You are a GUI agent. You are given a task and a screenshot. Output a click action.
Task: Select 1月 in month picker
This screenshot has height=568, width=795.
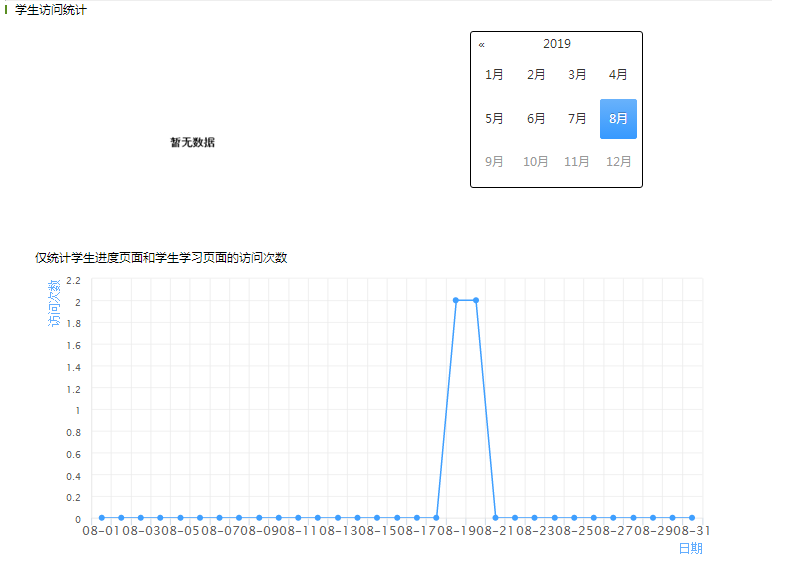[x=494, y=75]
